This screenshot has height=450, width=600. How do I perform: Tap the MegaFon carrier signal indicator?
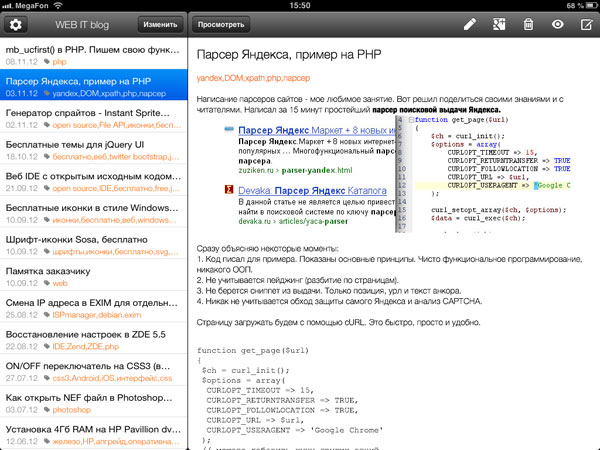26,6
